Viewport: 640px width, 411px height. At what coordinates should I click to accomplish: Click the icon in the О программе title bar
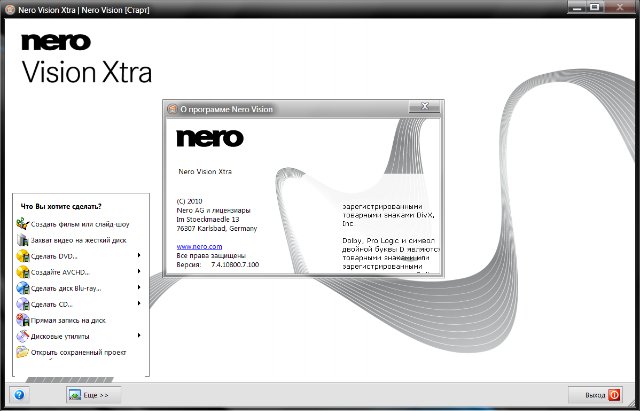(172, 109)
